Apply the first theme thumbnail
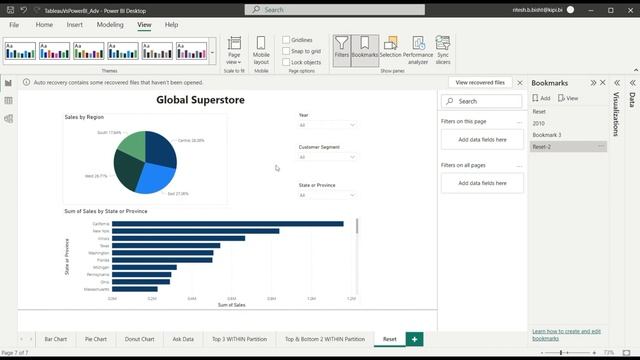Screen dimensions: 640x360 click(x=20, y=51)
